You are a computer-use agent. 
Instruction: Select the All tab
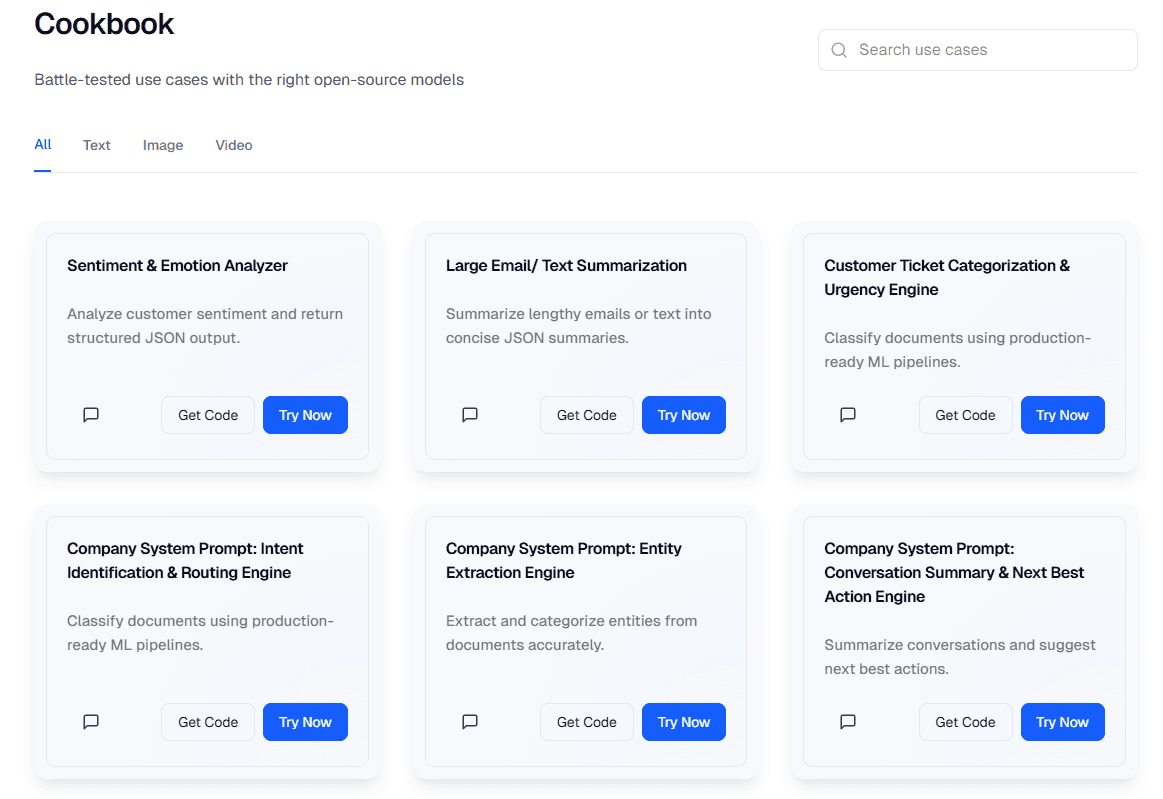[x=43, y=145]
